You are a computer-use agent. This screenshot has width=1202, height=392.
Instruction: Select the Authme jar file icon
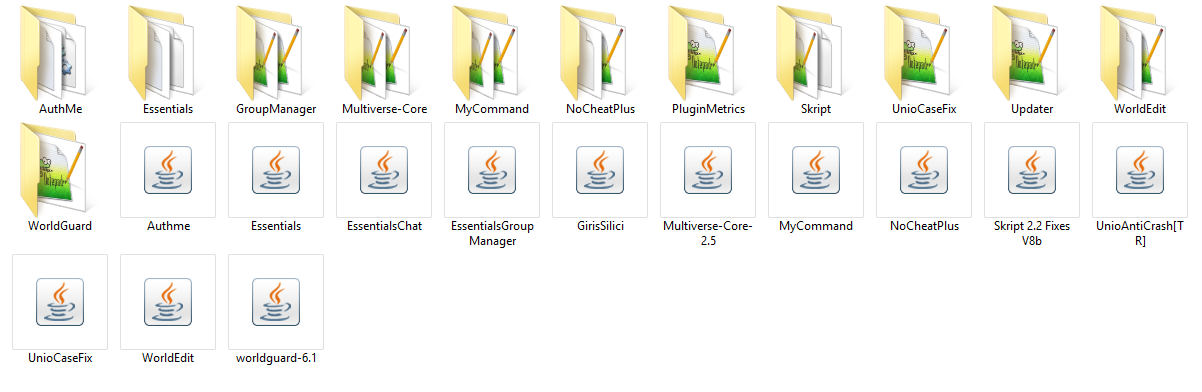(167, 169)
